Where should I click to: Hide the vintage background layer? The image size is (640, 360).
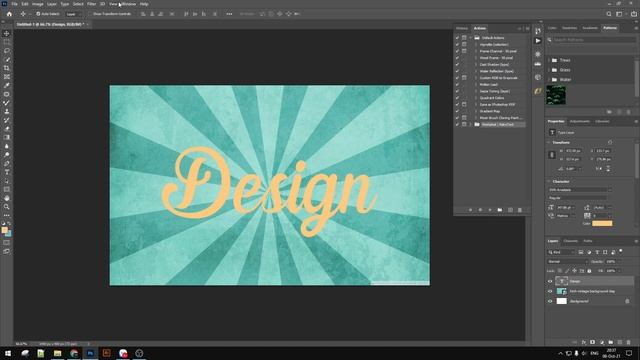pos(550,291)
